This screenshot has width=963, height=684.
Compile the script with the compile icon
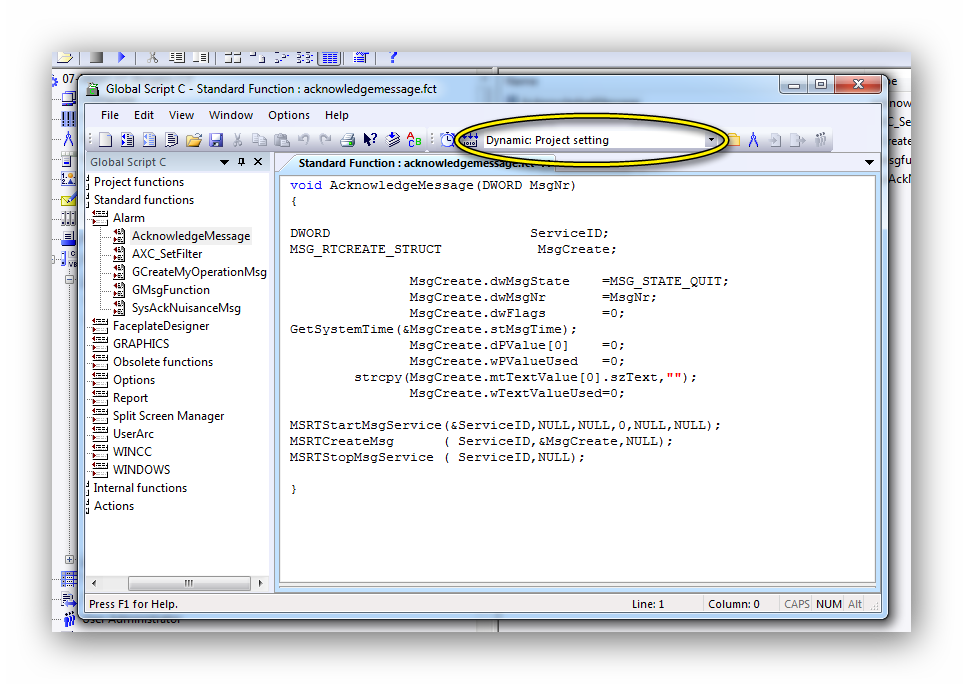392,137
